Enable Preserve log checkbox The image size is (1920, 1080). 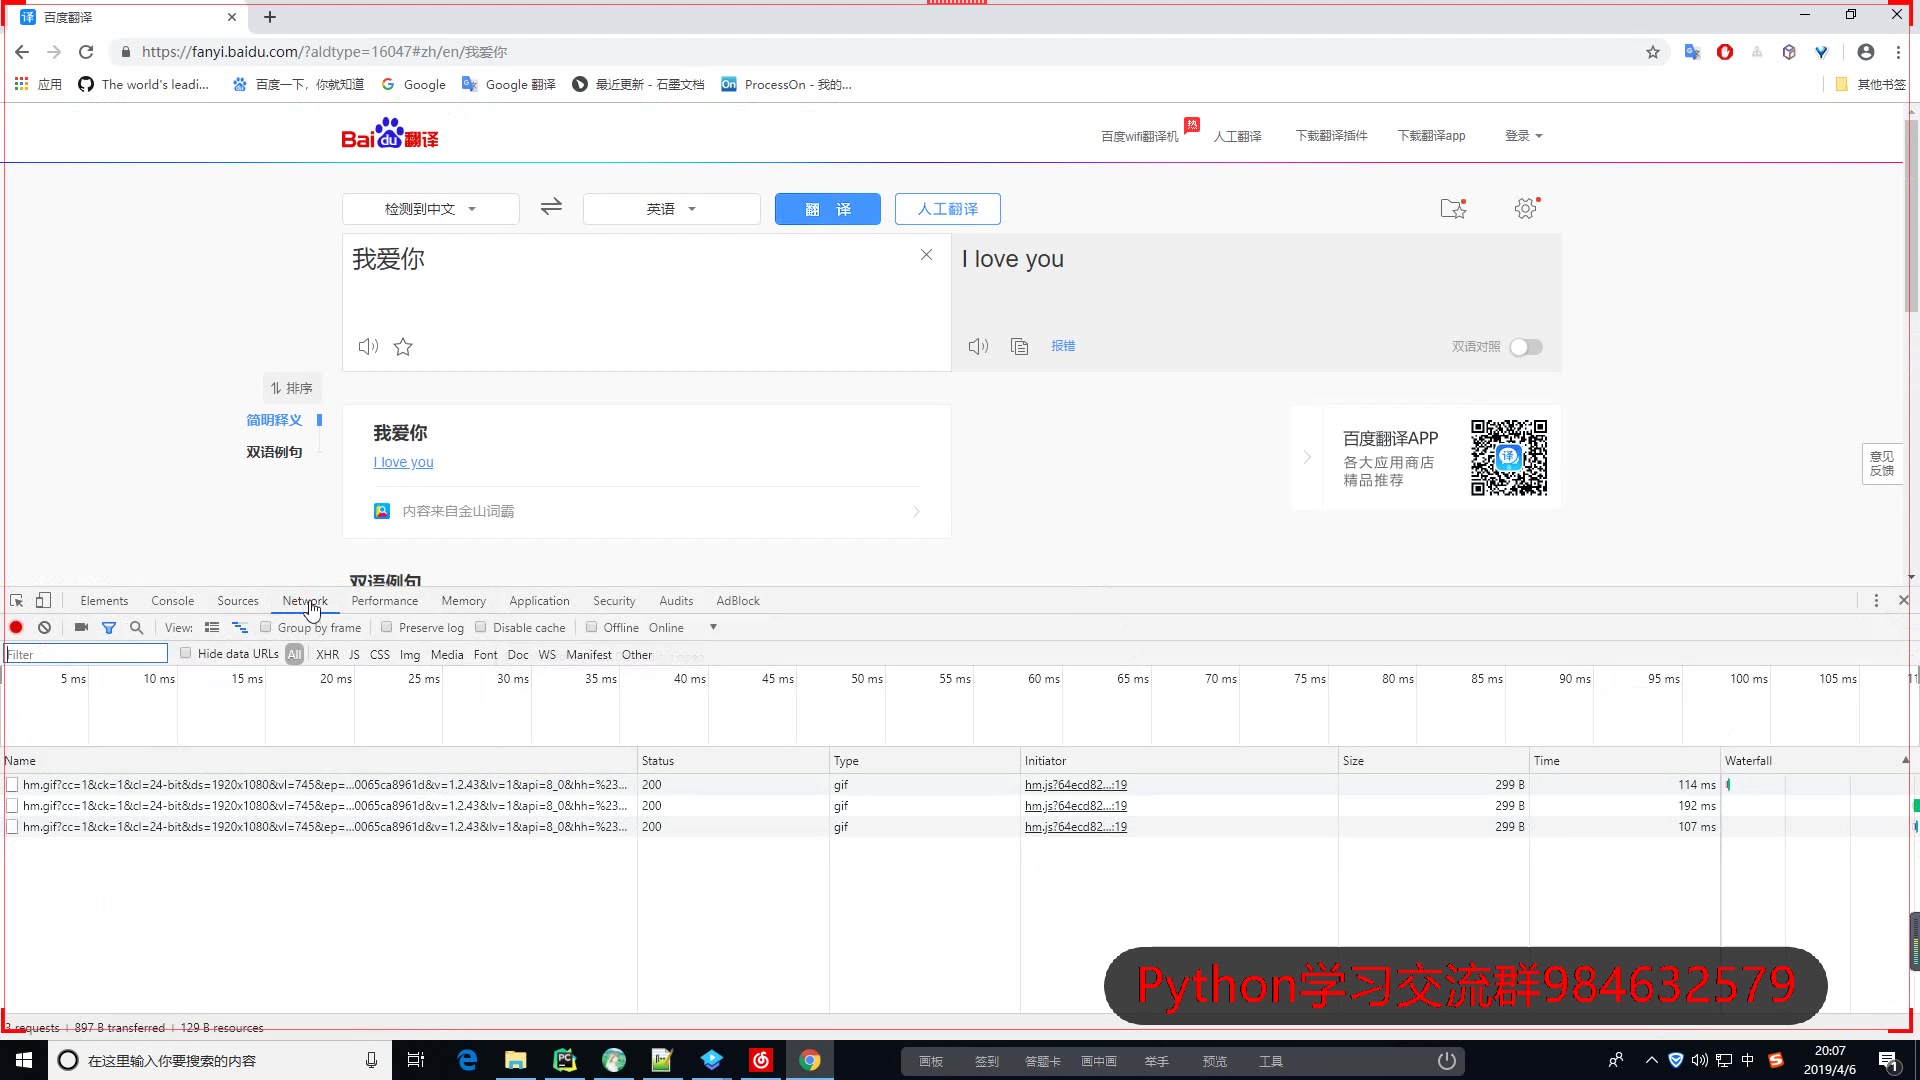coord(386,627)
